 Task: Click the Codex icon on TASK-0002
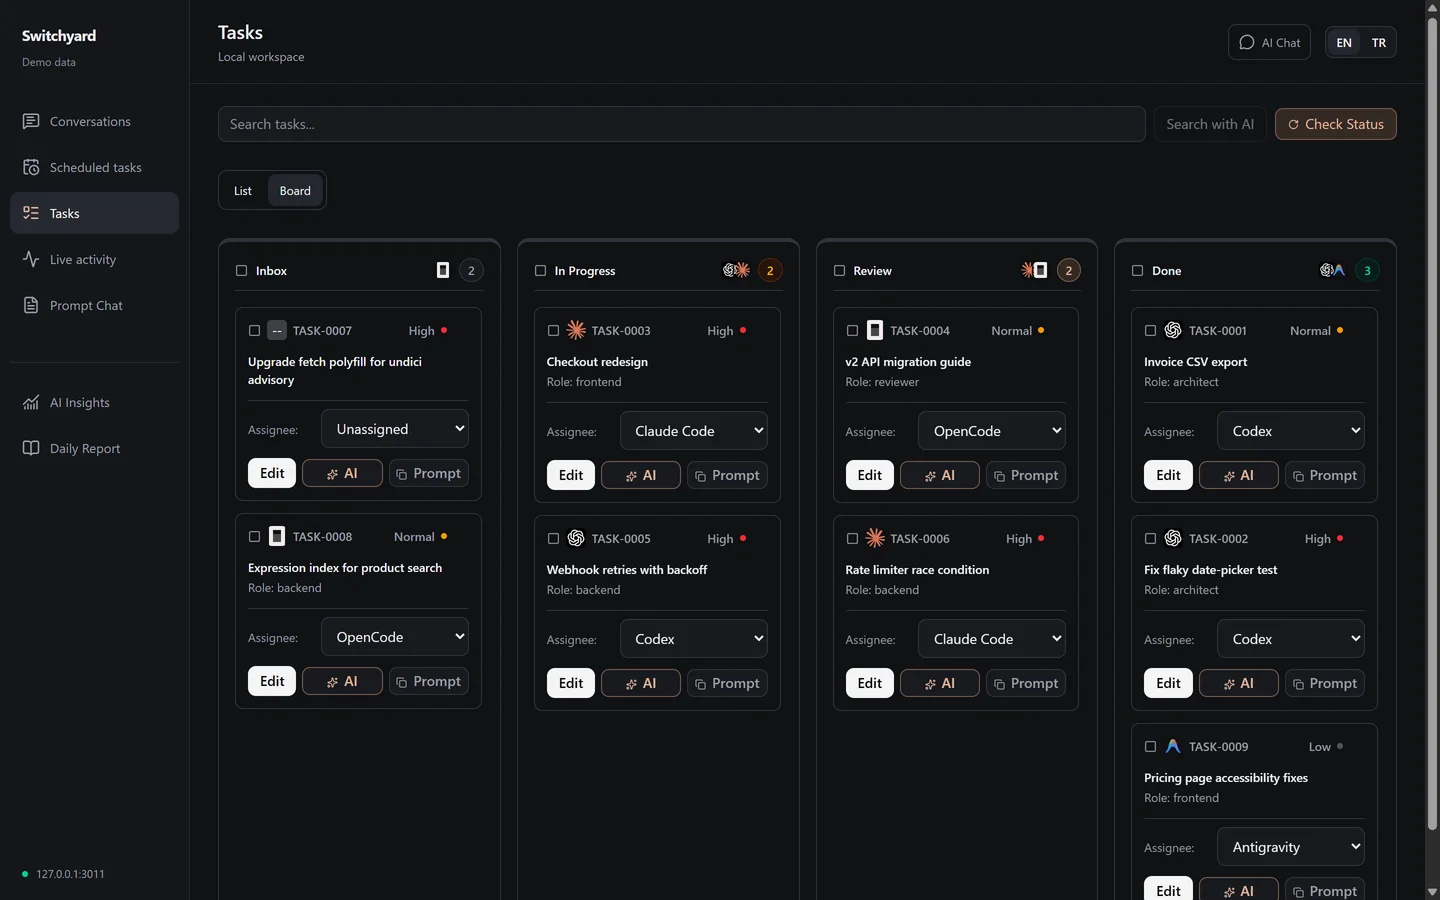[x=1173, y=538]
